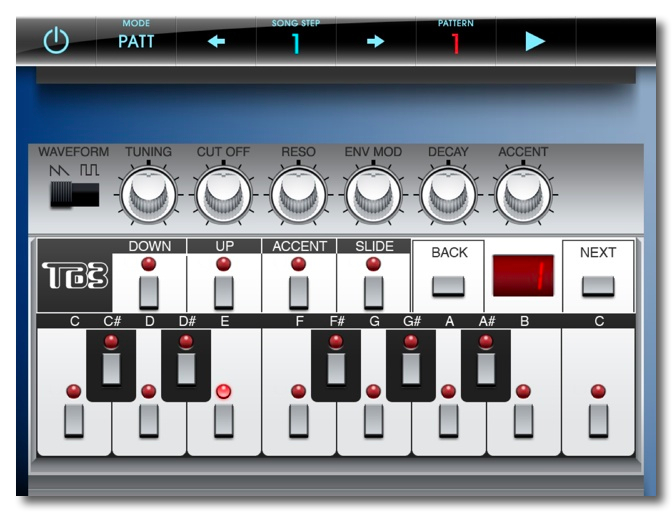The height and width of the screenshot is (512, 672).
Task: Switch the PATT mode selector
Action: point(136,42)
